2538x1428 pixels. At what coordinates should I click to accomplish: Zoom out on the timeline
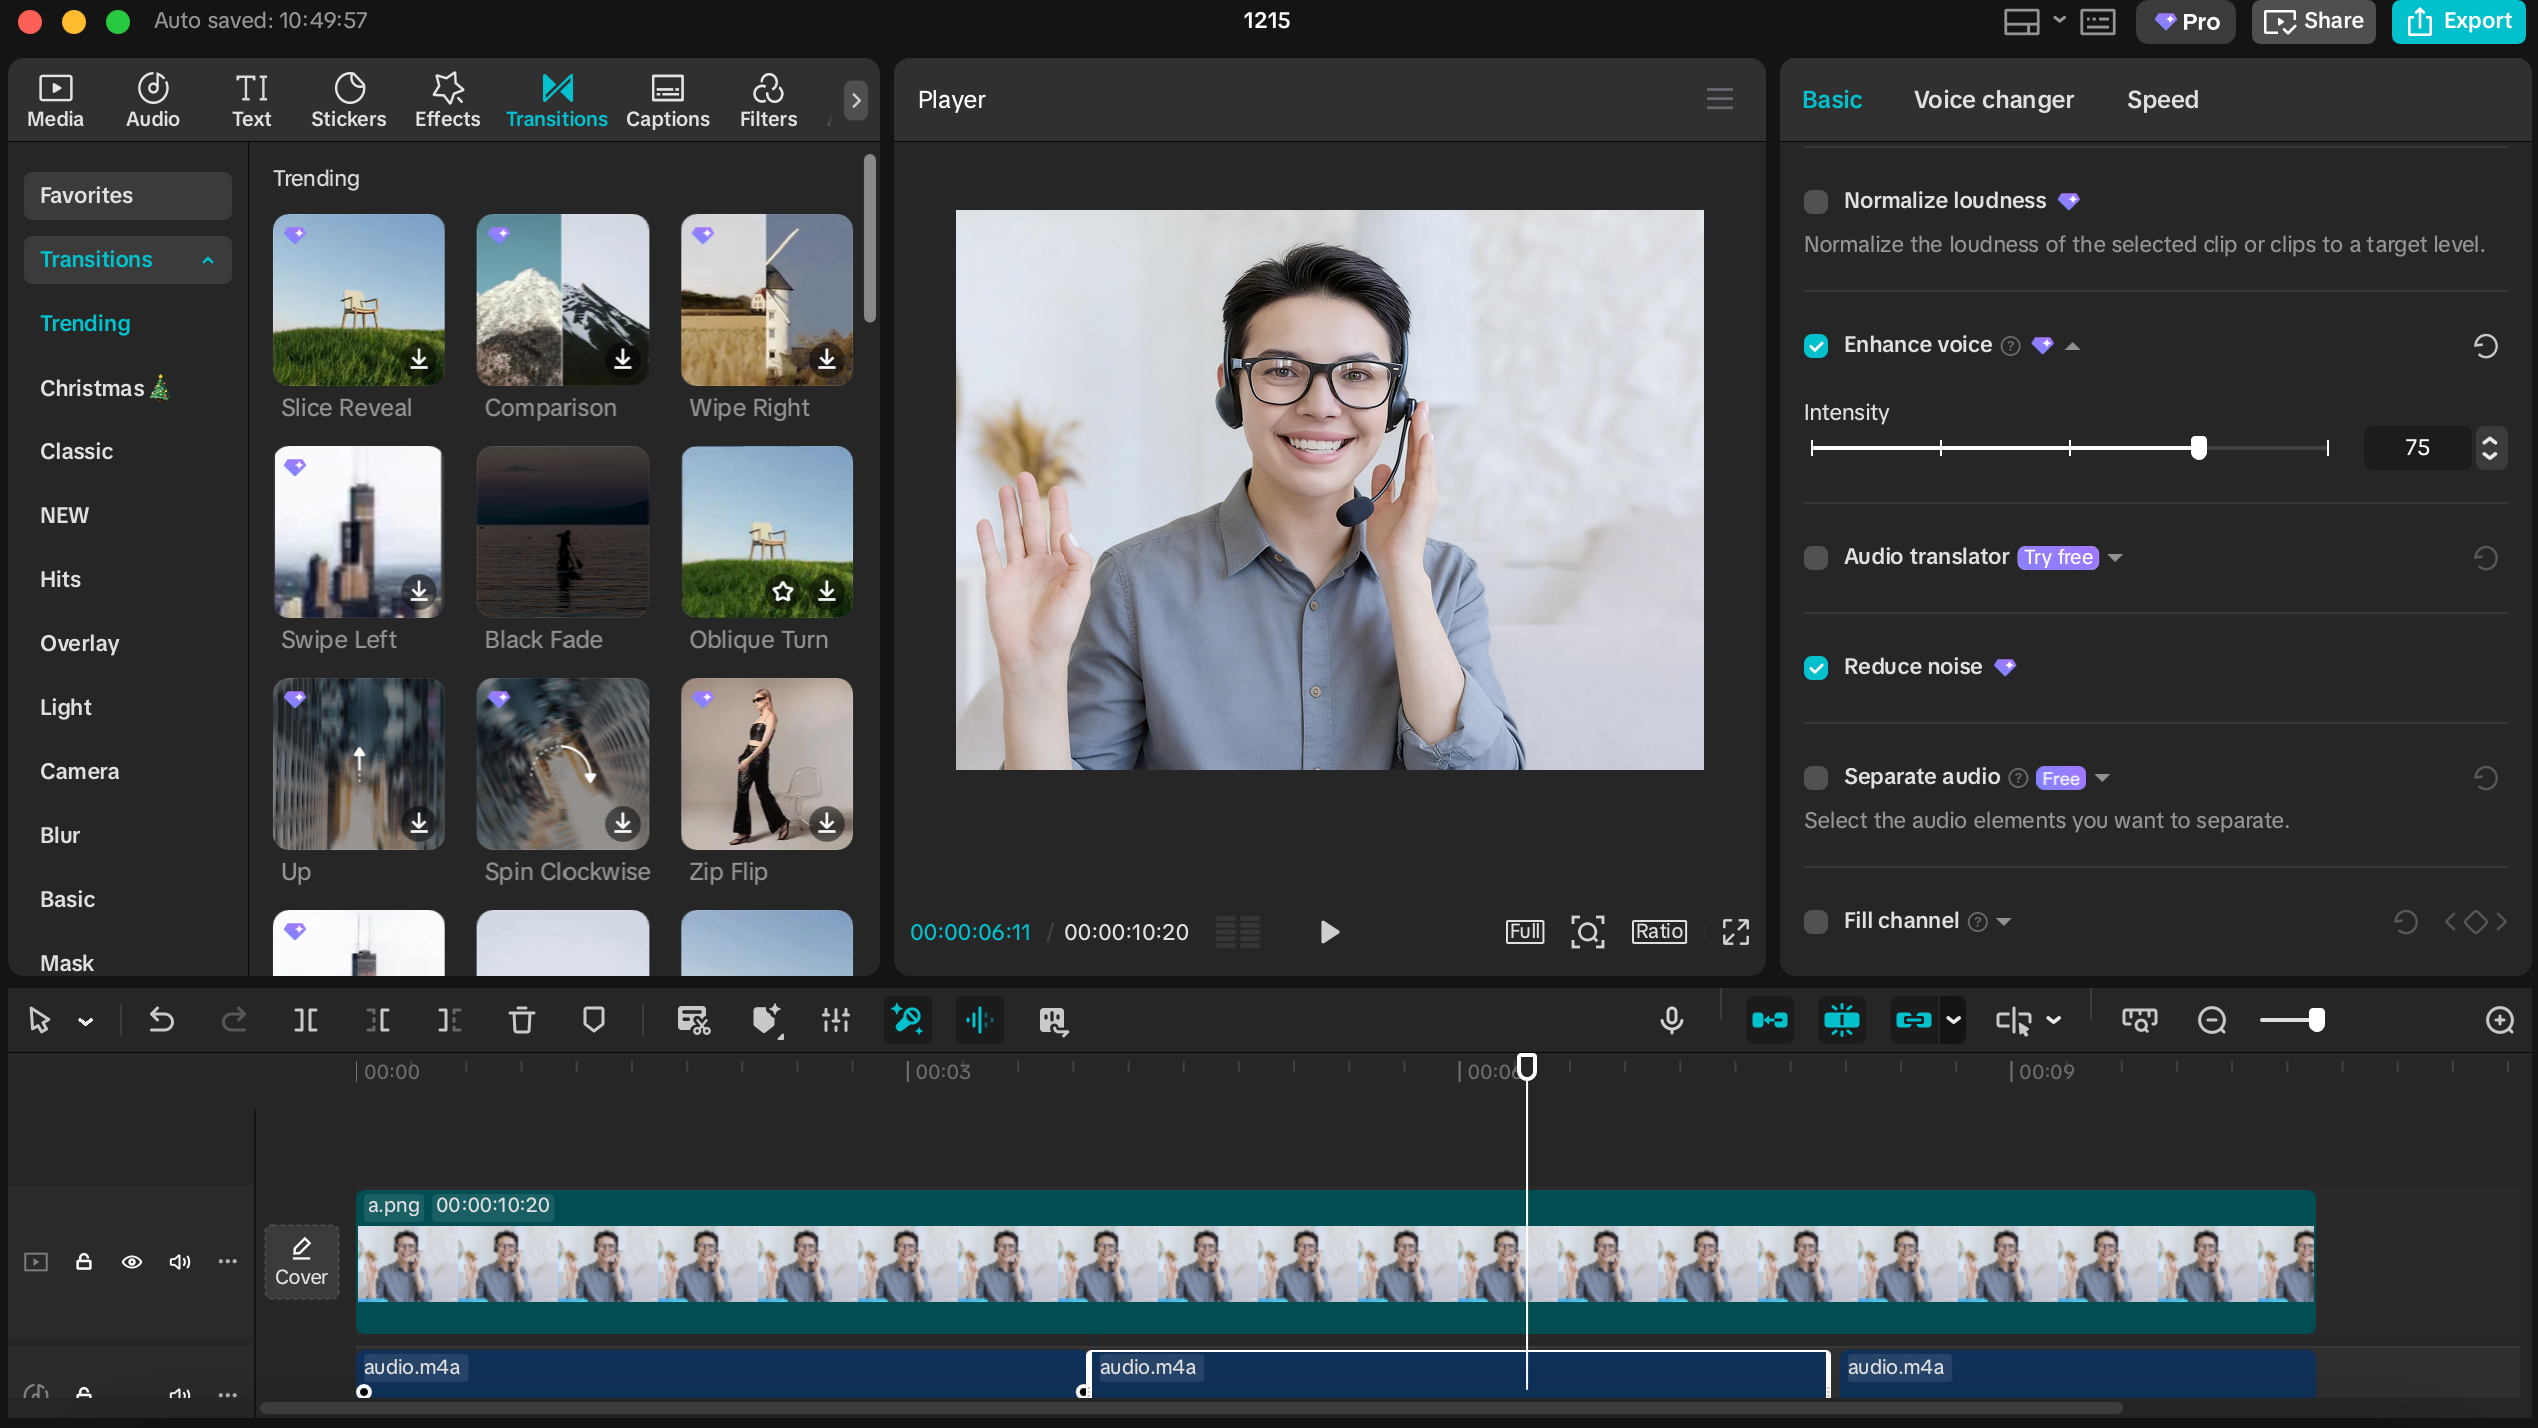coord(2211,1020)
